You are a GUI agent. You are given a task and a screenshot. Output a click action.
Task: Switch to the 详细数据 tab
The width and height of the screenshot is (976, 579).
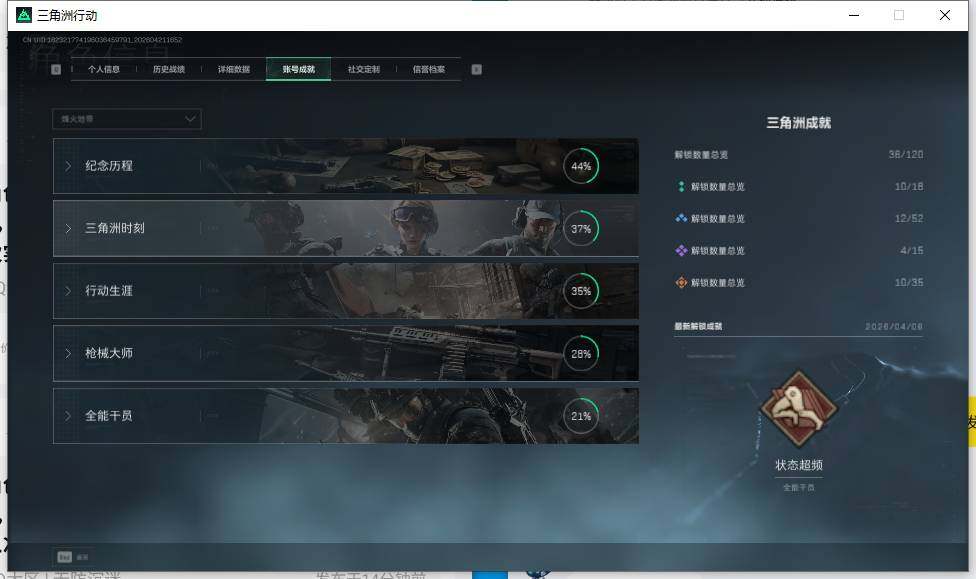(234, 69)
